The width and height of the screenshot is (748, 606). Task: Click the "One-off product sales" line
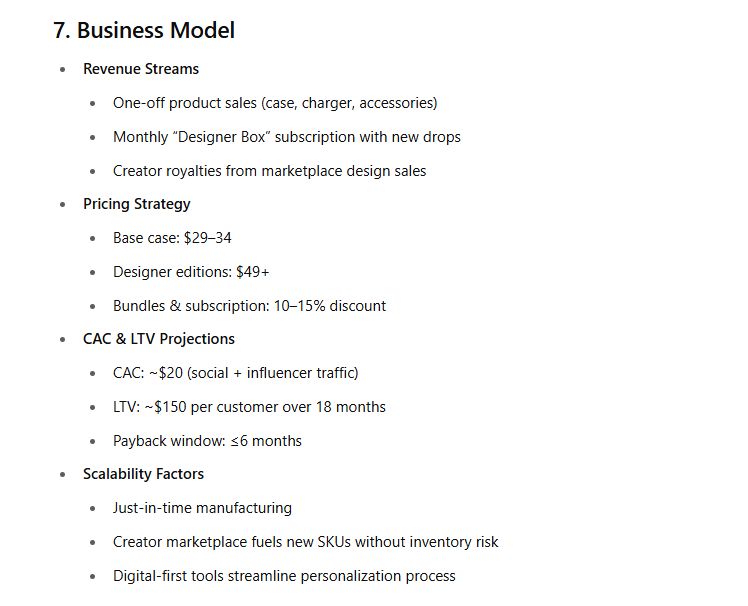(x=275, y=103)
